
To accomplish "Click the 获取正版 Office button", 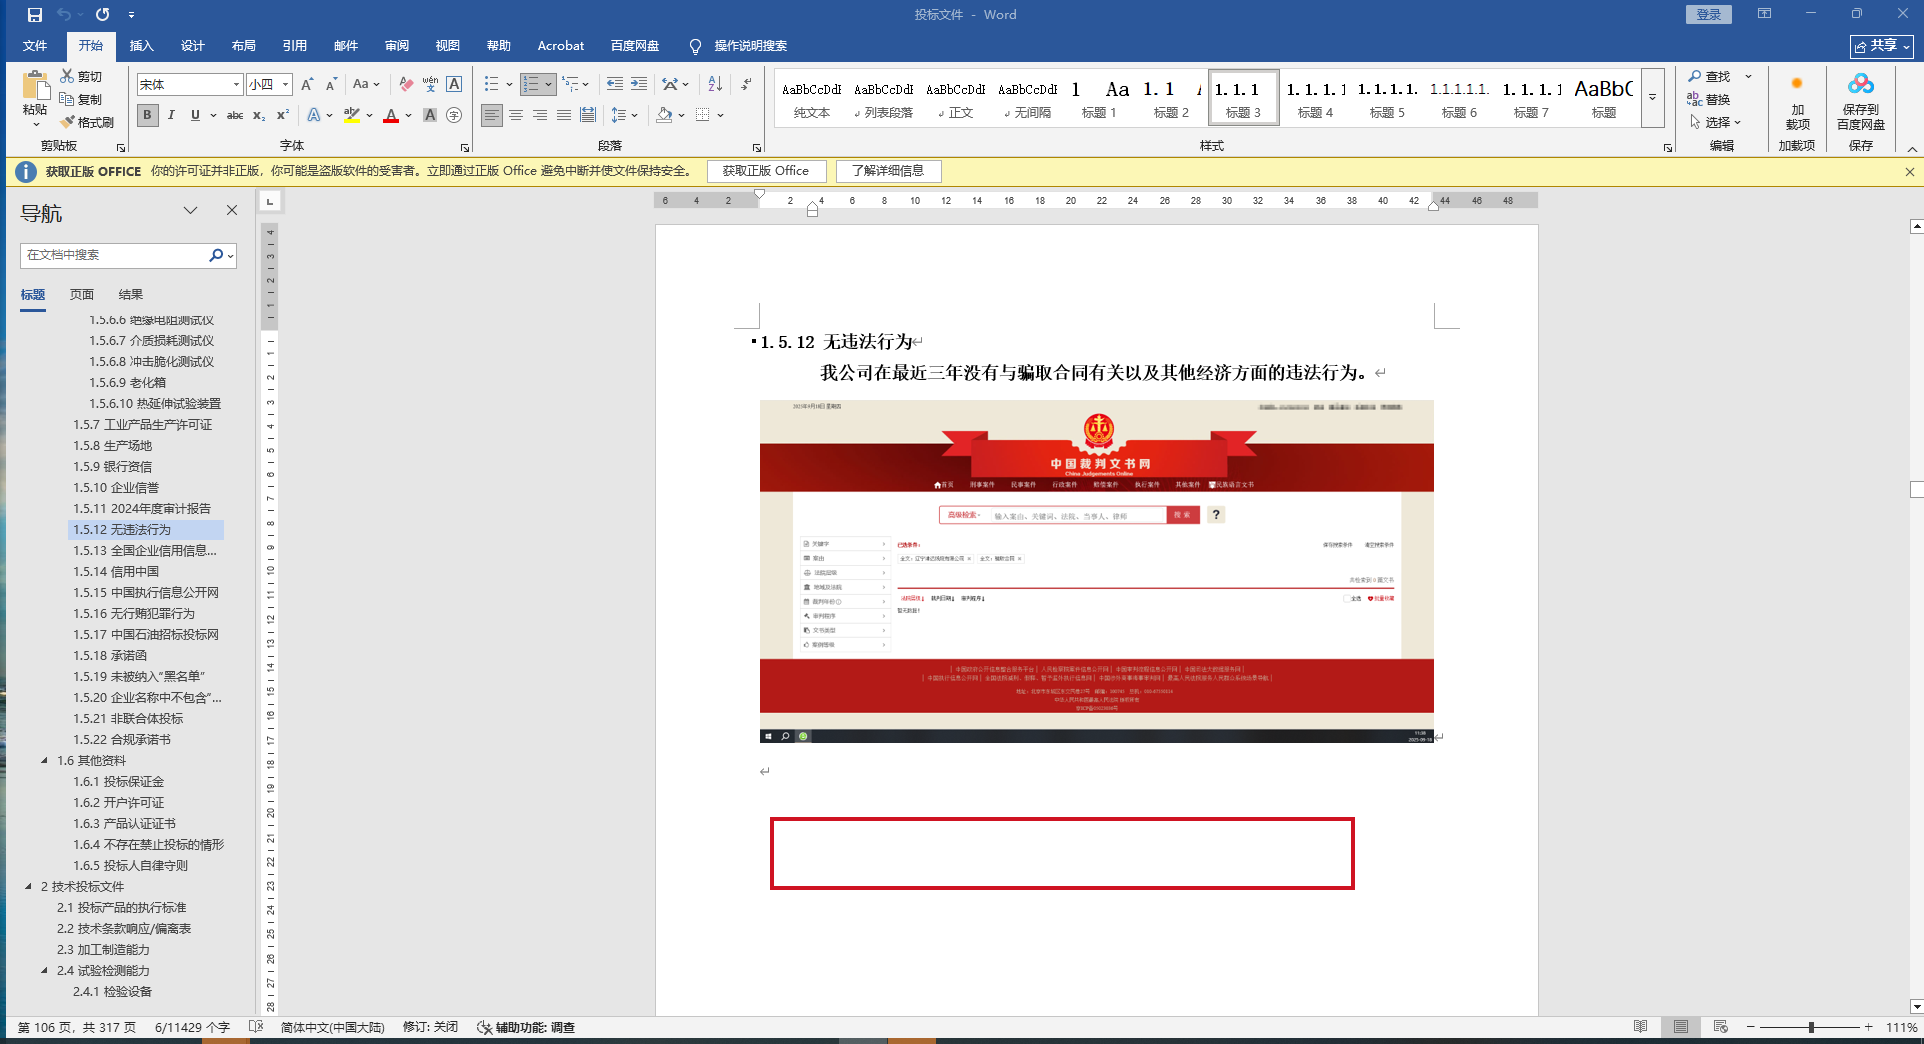I will [x=766, y=171].
